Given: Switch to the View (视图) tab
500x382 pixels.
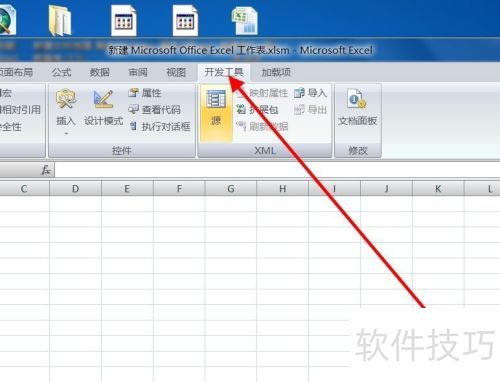Looking at the screenshot, I should pos(176,72).
